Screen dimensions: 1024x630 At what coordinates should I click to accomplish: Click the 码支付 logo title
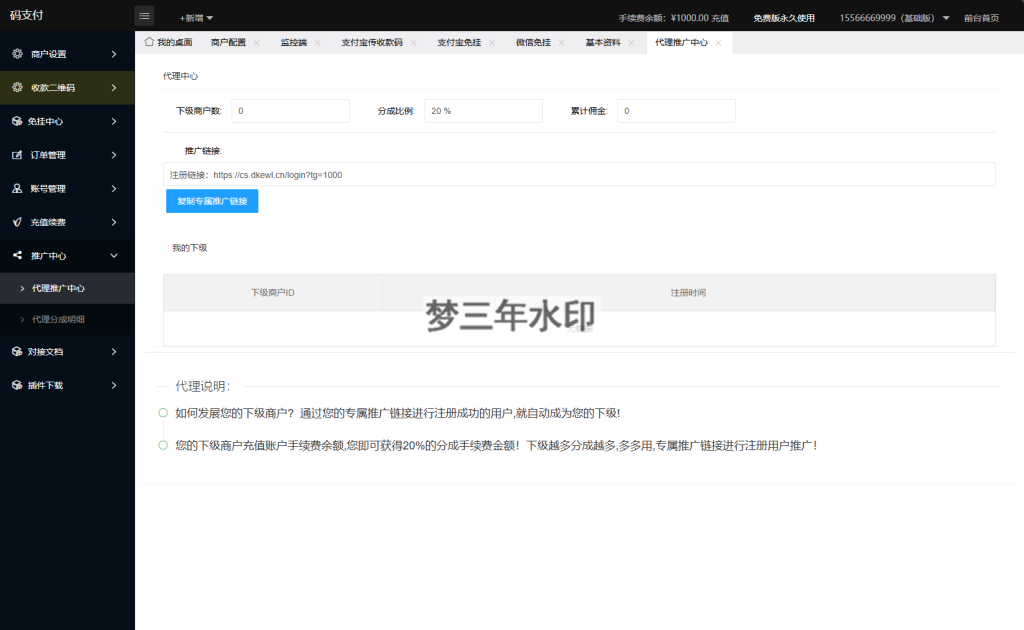[27, 15]
